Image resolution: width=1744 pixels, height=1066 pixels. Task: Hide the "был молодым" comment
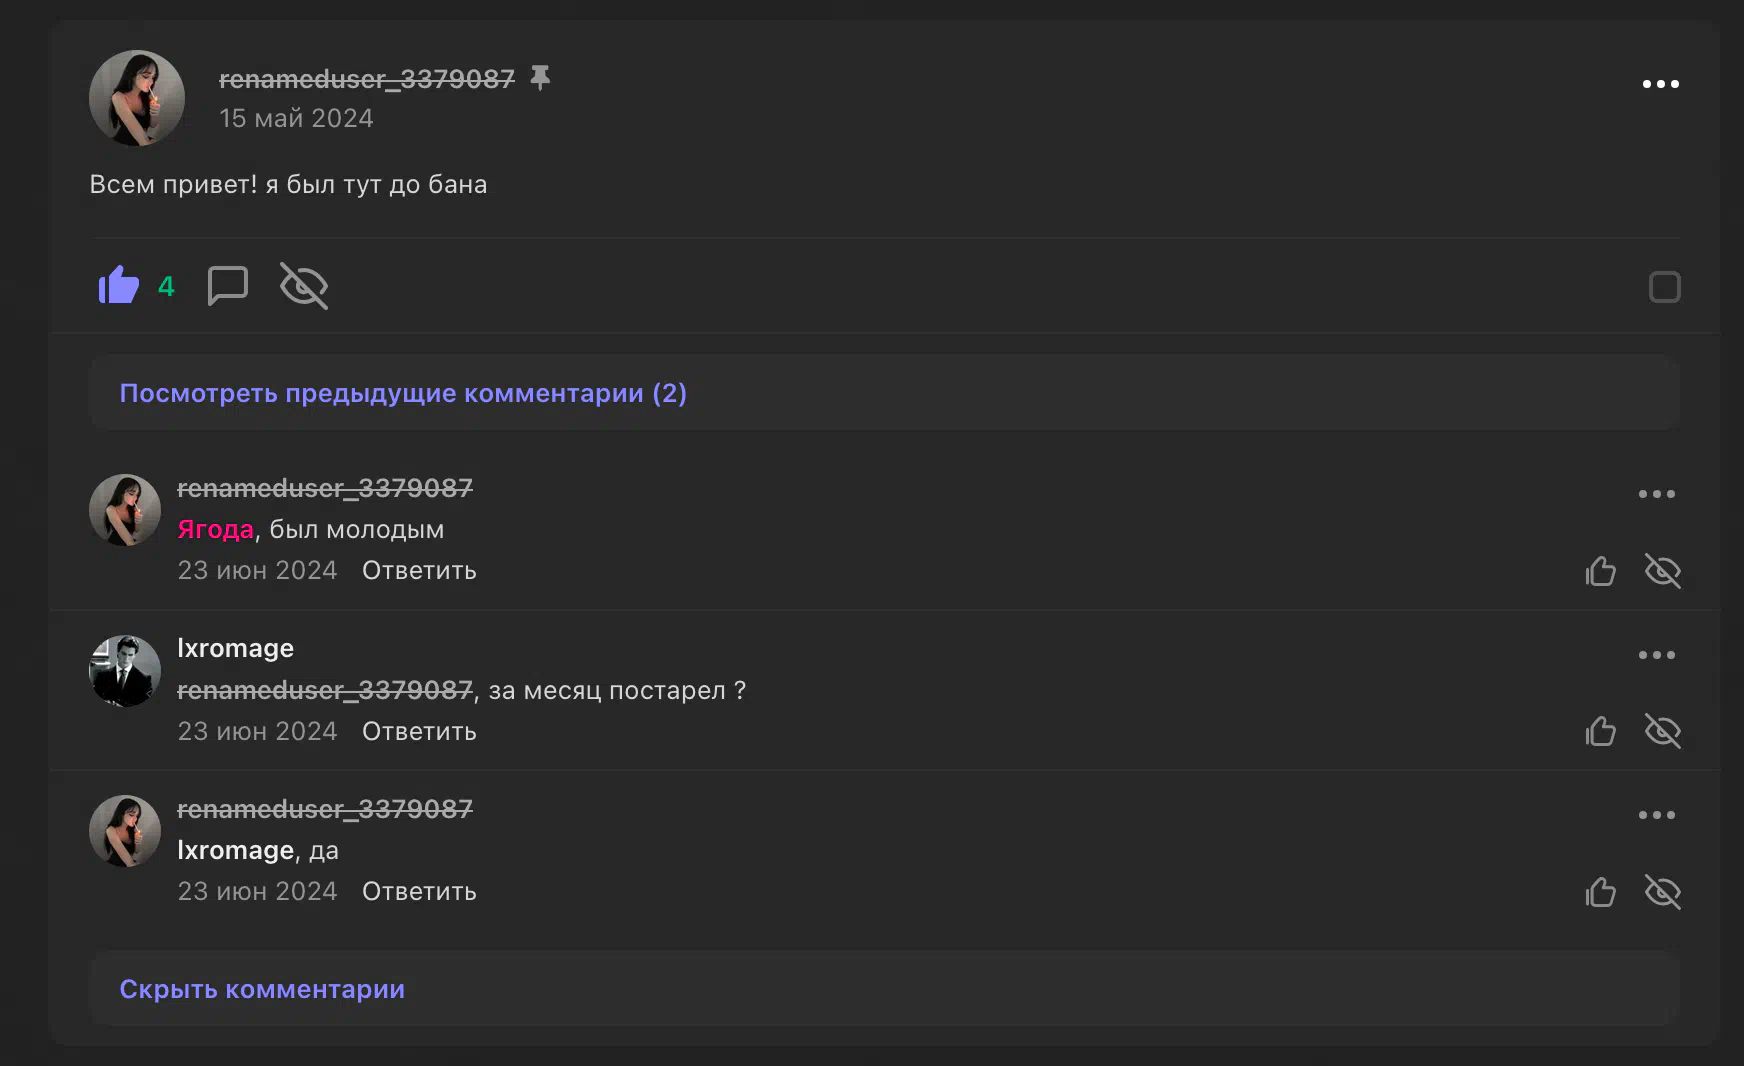(x=1662, y=571)
